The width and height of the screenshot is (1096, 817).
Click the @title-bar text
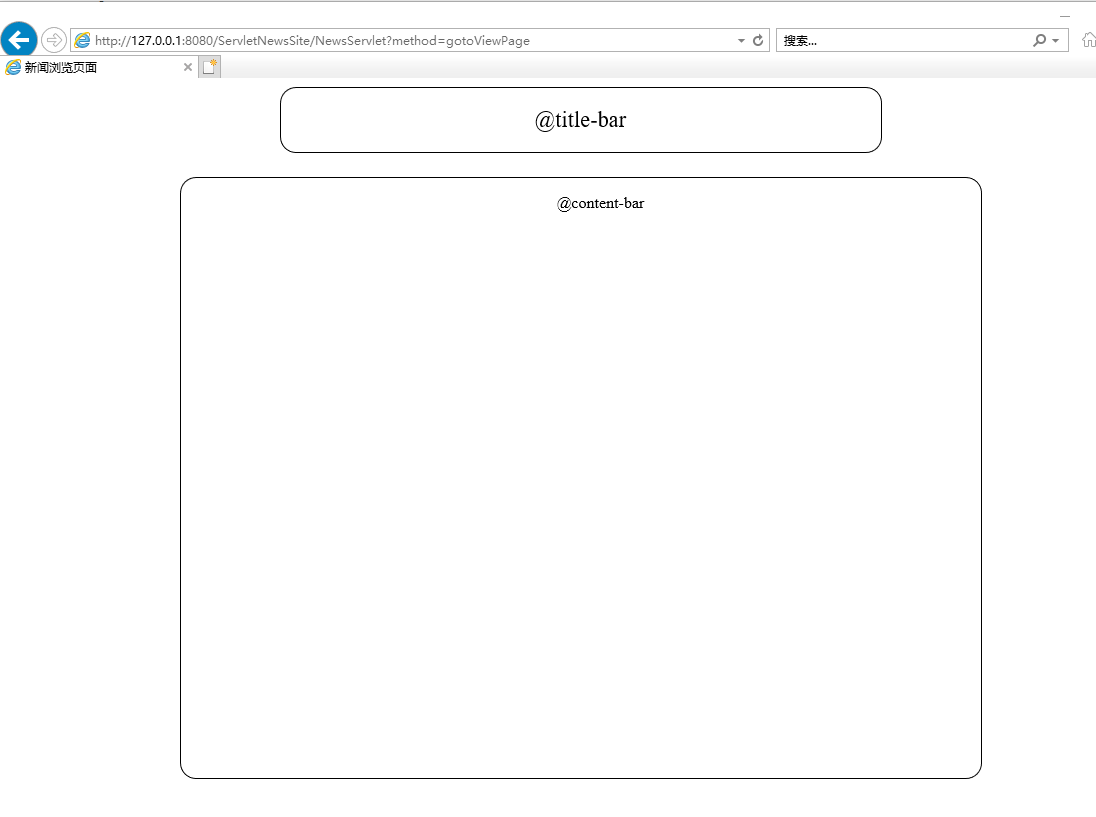coord(580,120)
